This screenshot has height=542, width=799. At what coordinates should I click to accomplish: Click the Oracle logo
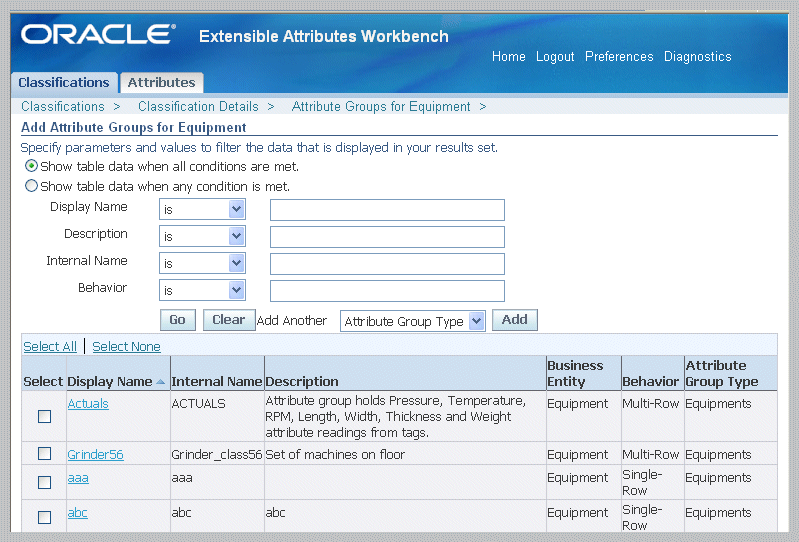(98, 35)
